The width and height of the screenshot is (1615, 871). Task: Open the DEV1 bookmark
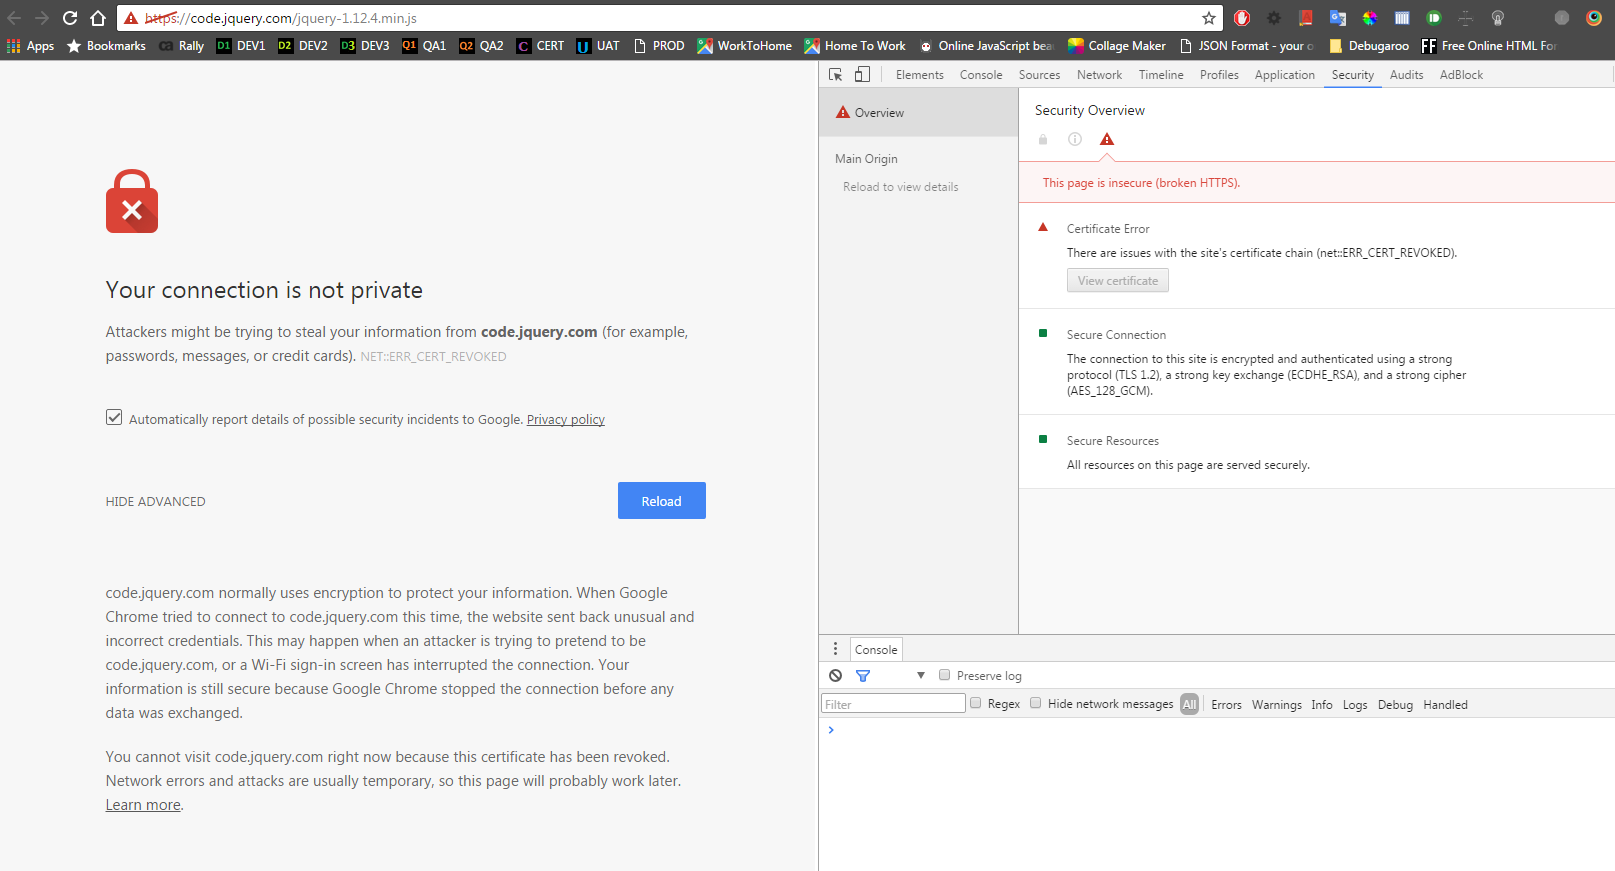241,46
